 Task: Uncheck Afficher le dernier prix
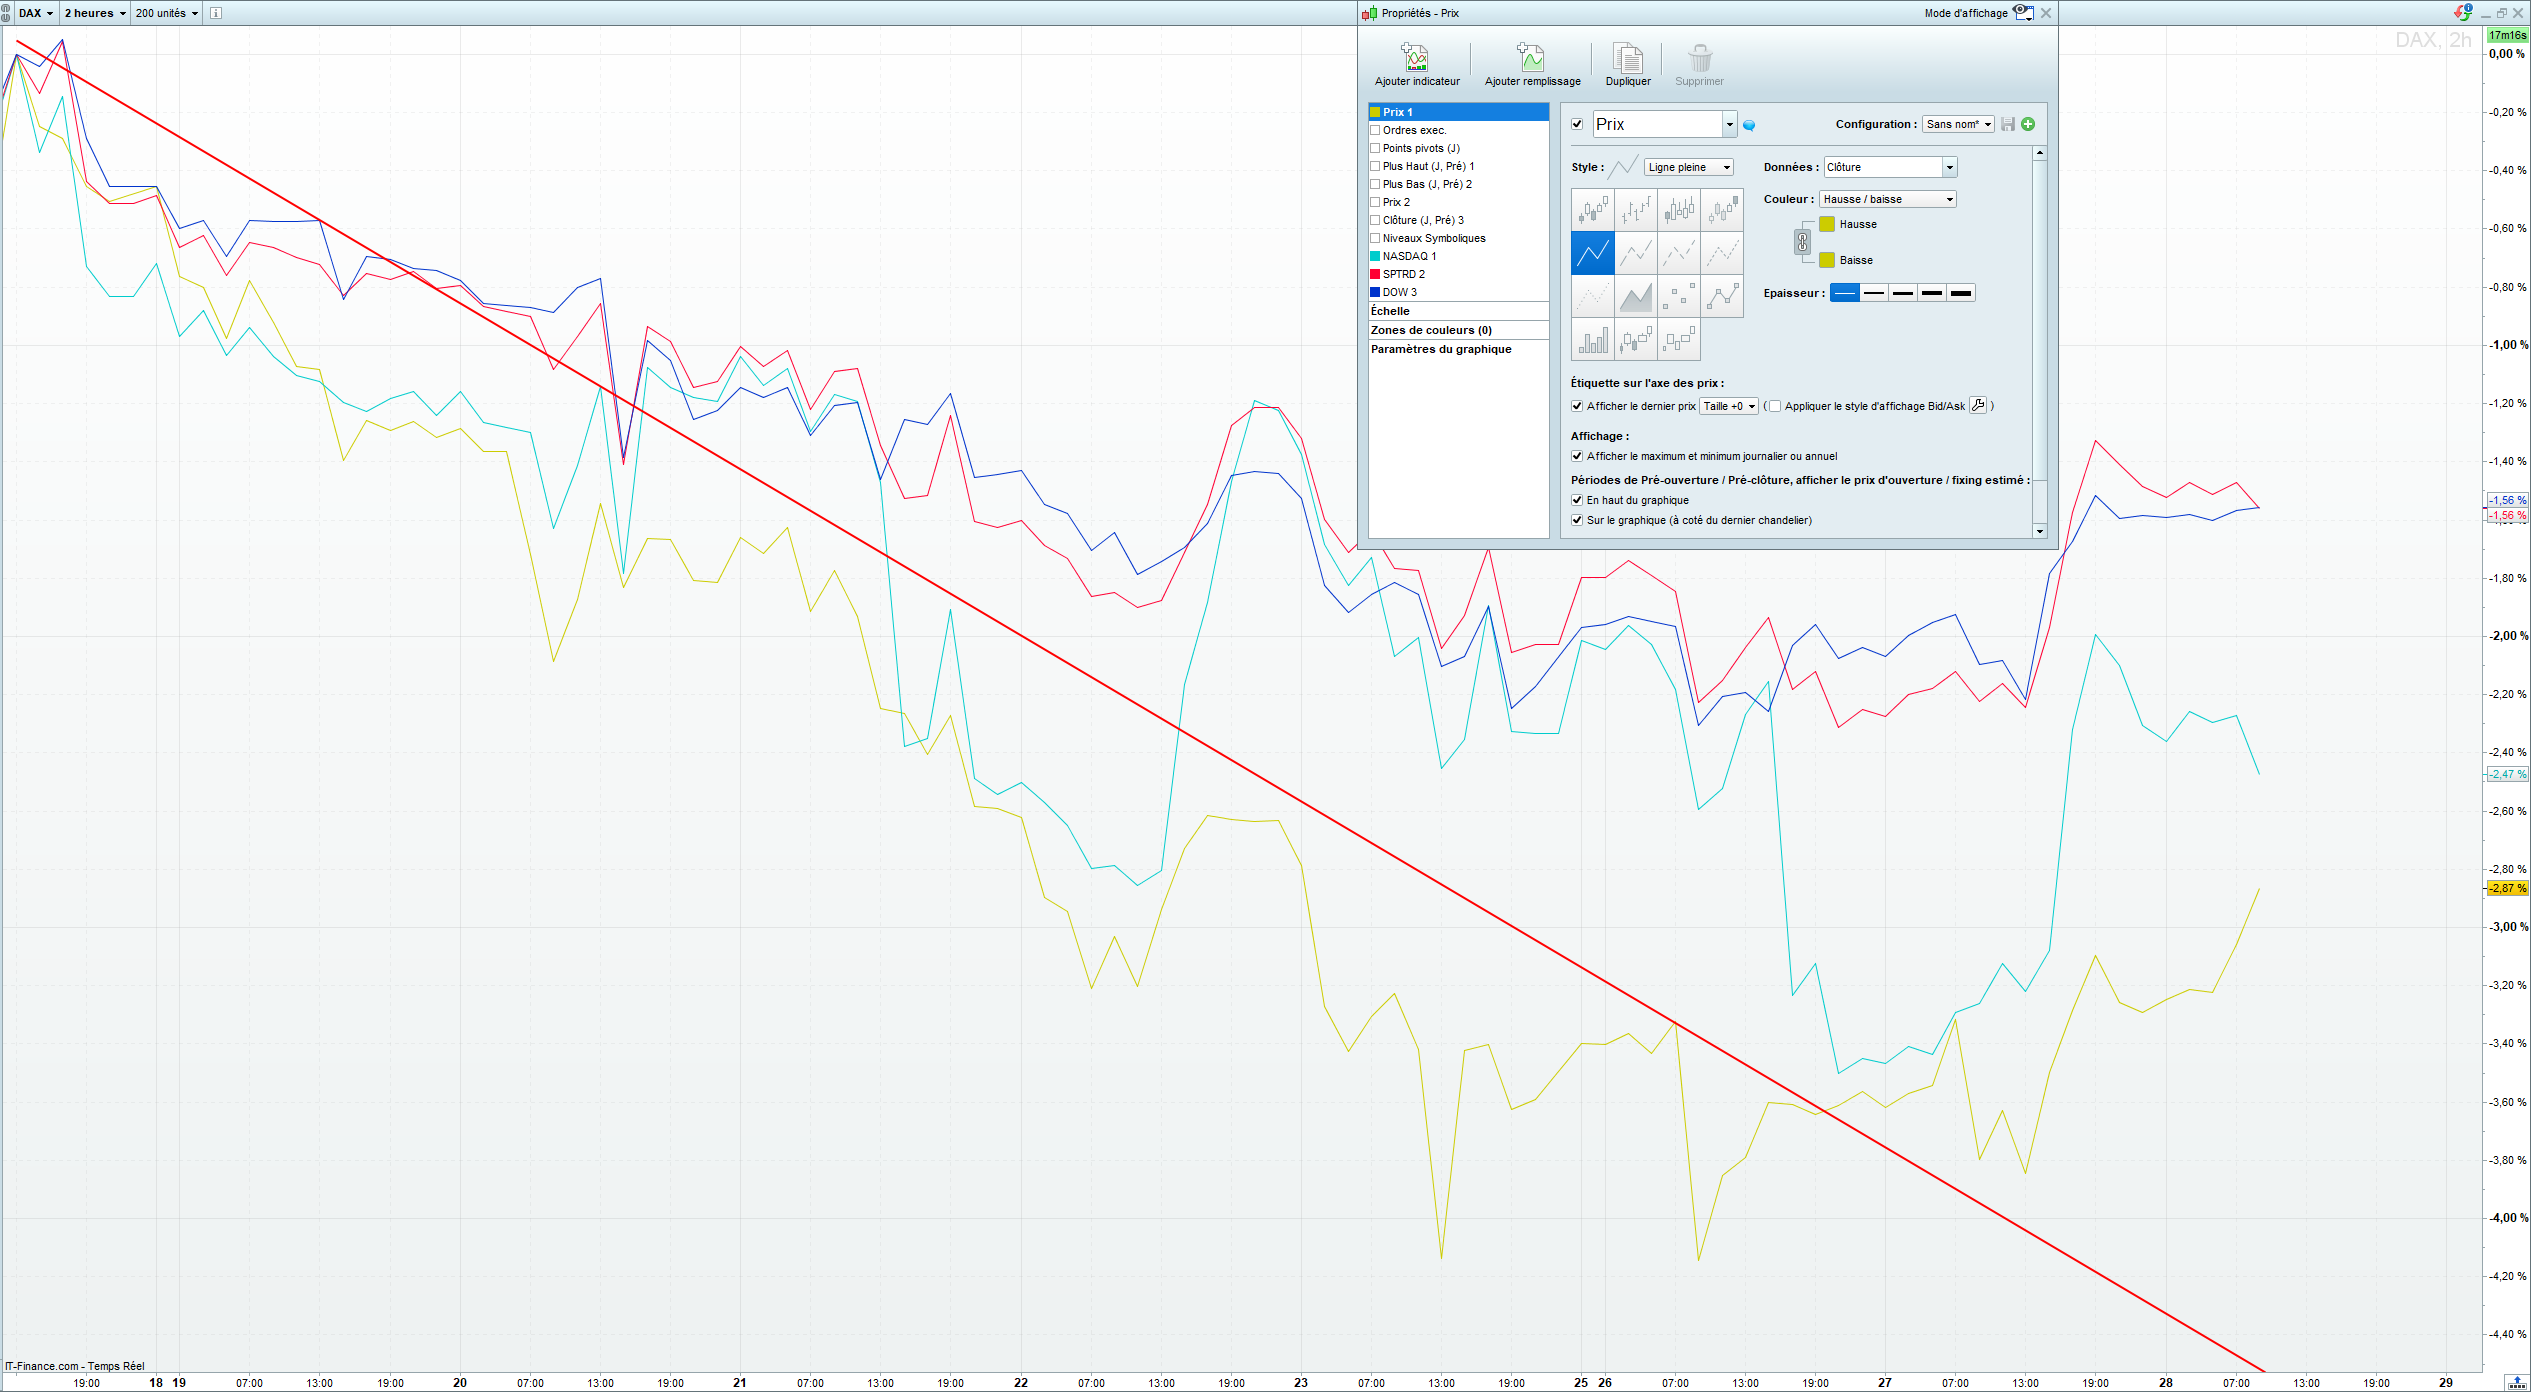(x=1577, y=406)
